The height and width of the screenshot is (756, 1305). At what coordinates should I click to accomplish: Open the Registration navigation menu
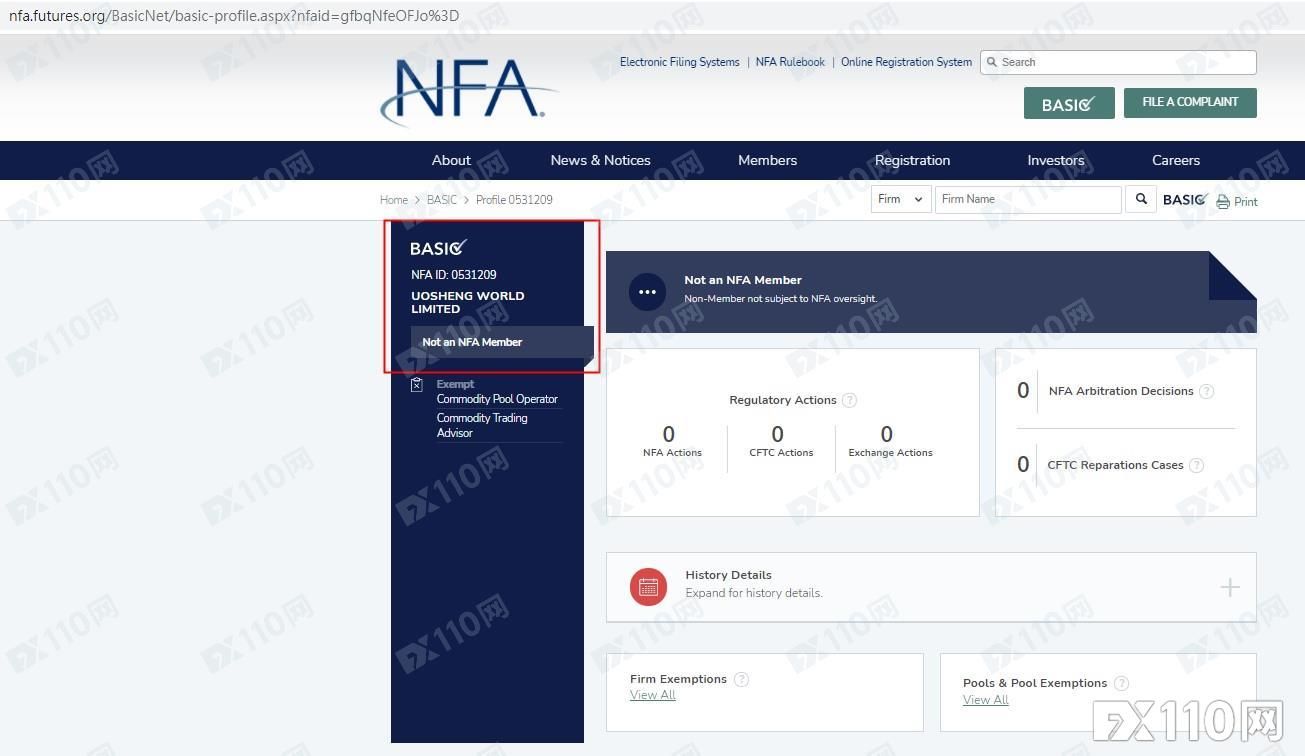coord(912,160)
